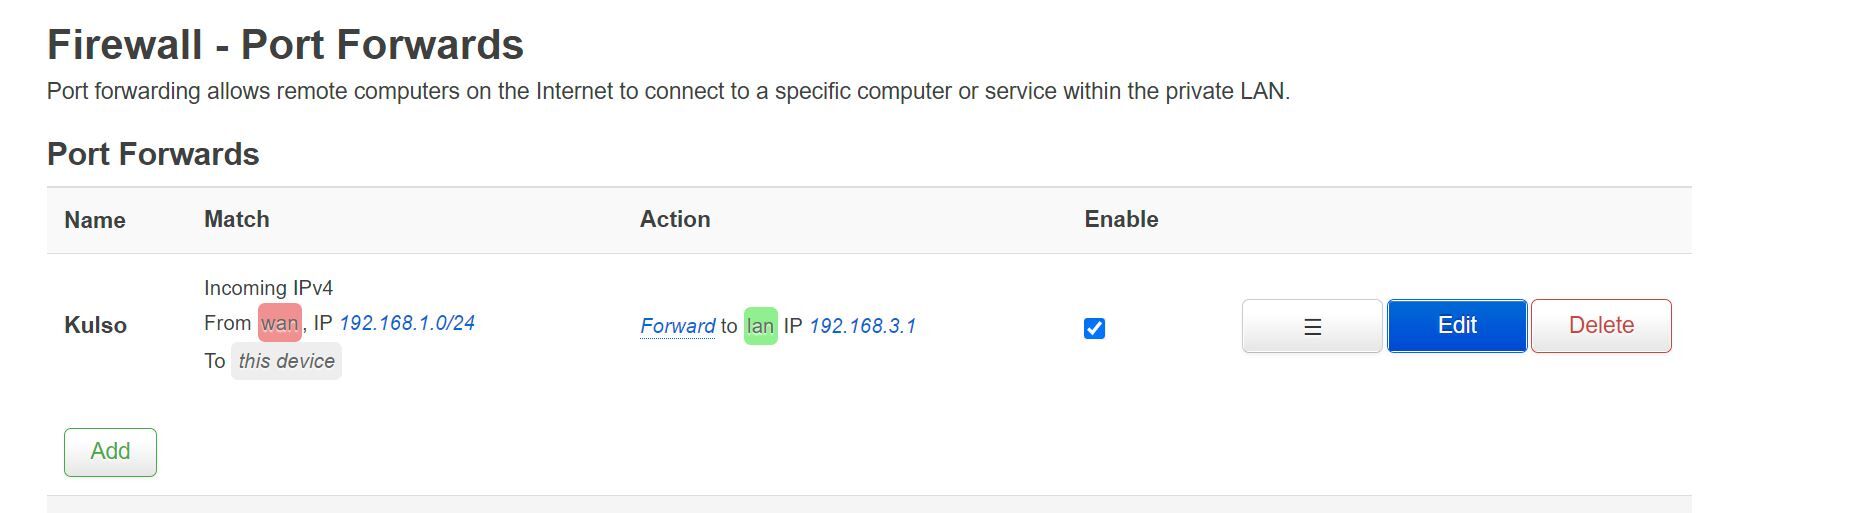Delete the Kulso port forward rule
Viewport: 1862px width, 513px height.
1601,326
